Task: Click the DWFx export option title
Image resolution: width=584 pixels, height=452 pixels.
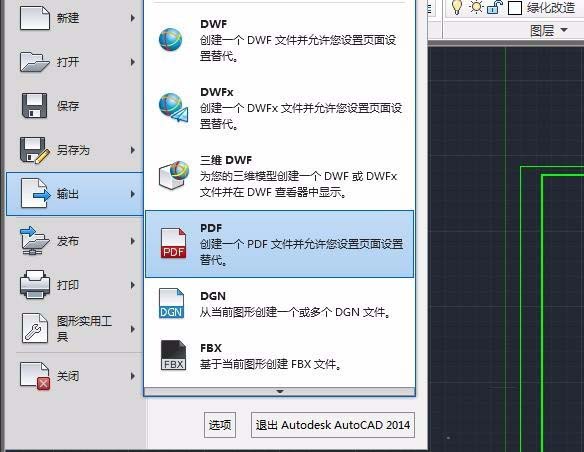Action: 217,92
